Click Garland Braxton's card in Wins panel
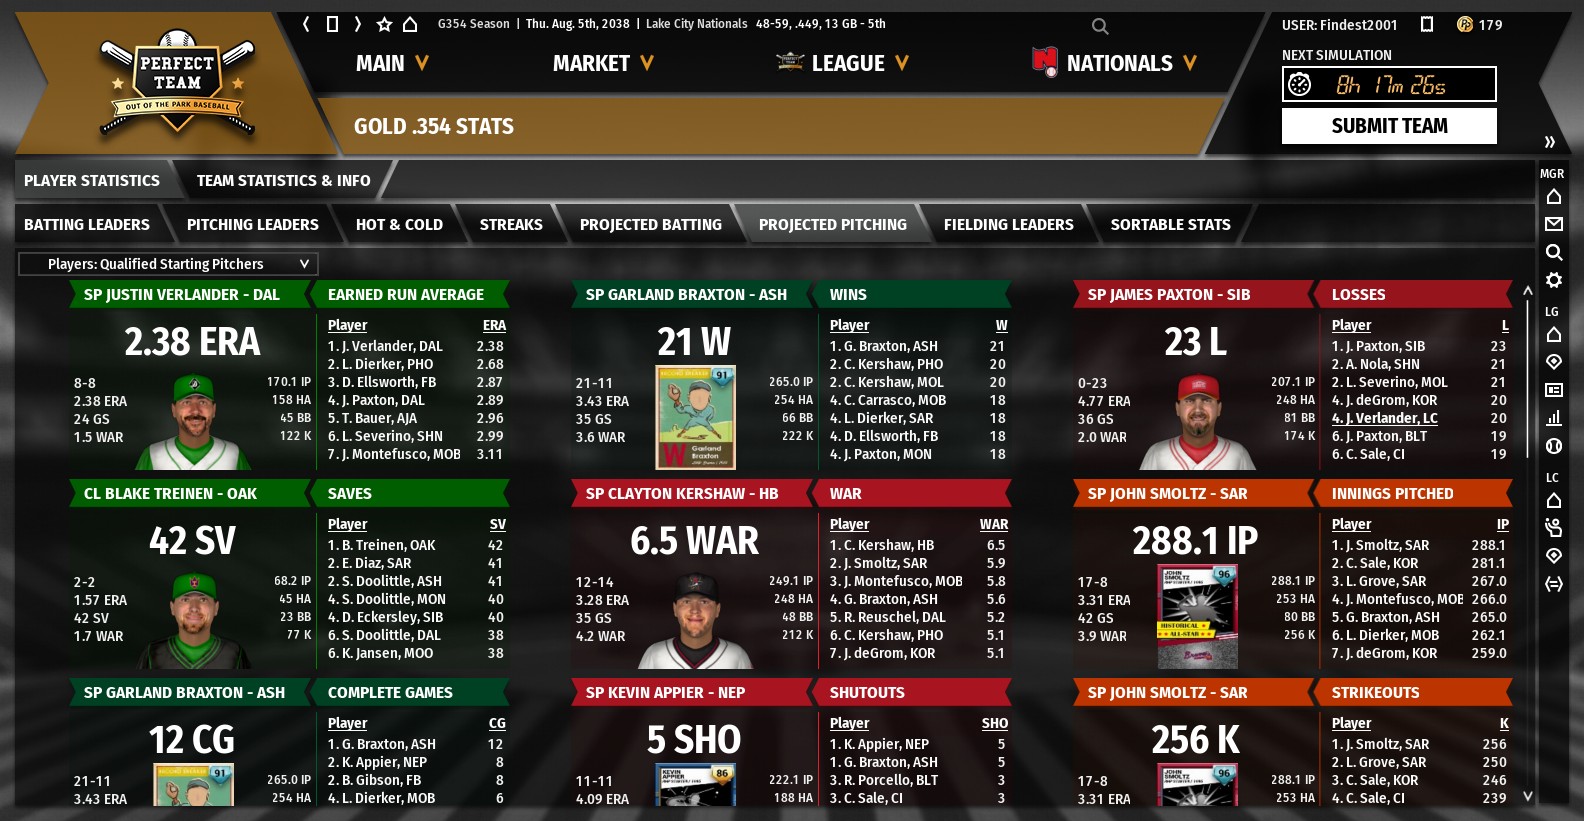The image size is (1584, 821). pos(696,418)
